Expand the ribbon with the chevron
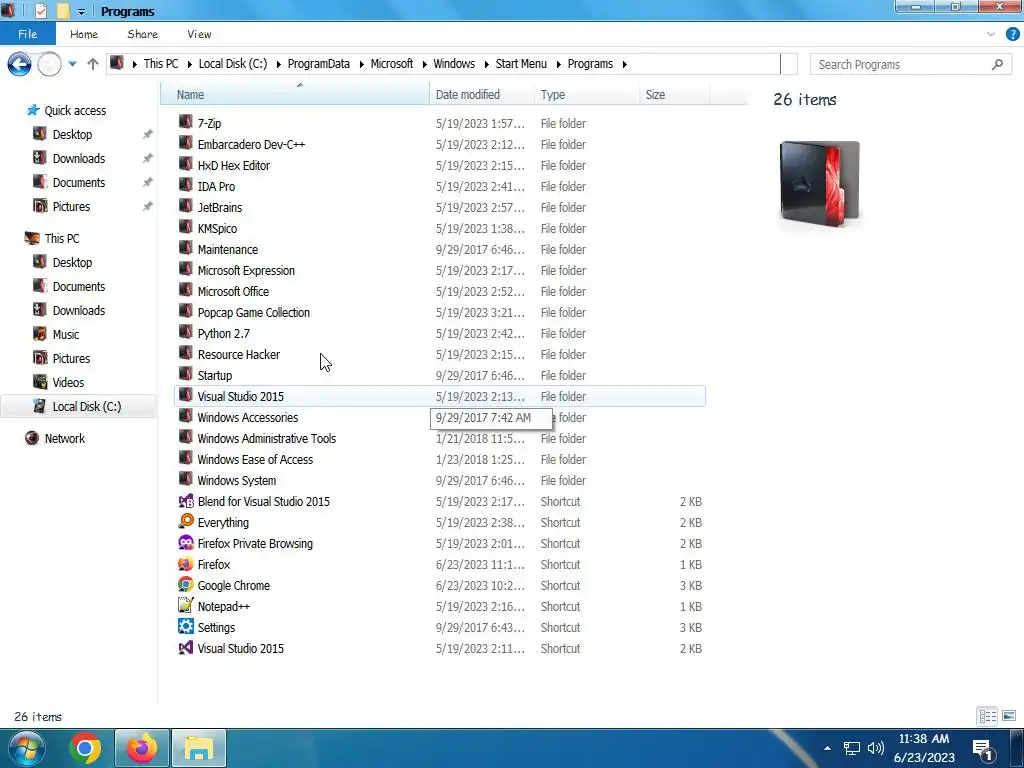Viewport: 1024px width, 768px height. (991, 35)
